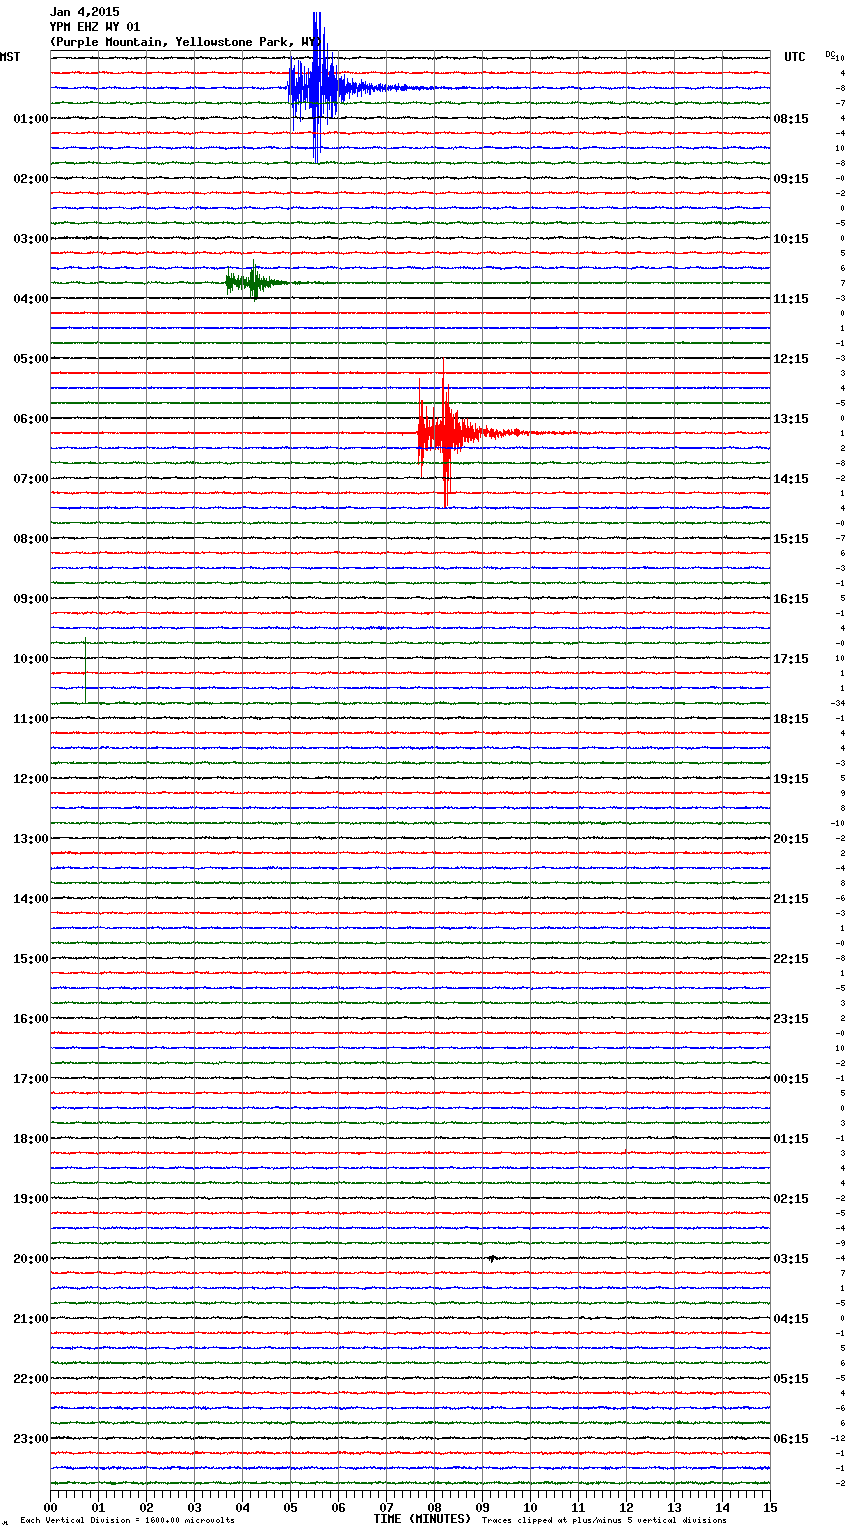Click the 18:00 MST row label
Image resolution: width=850 pixels, height=1534 pixels.
pos(31,1138)
